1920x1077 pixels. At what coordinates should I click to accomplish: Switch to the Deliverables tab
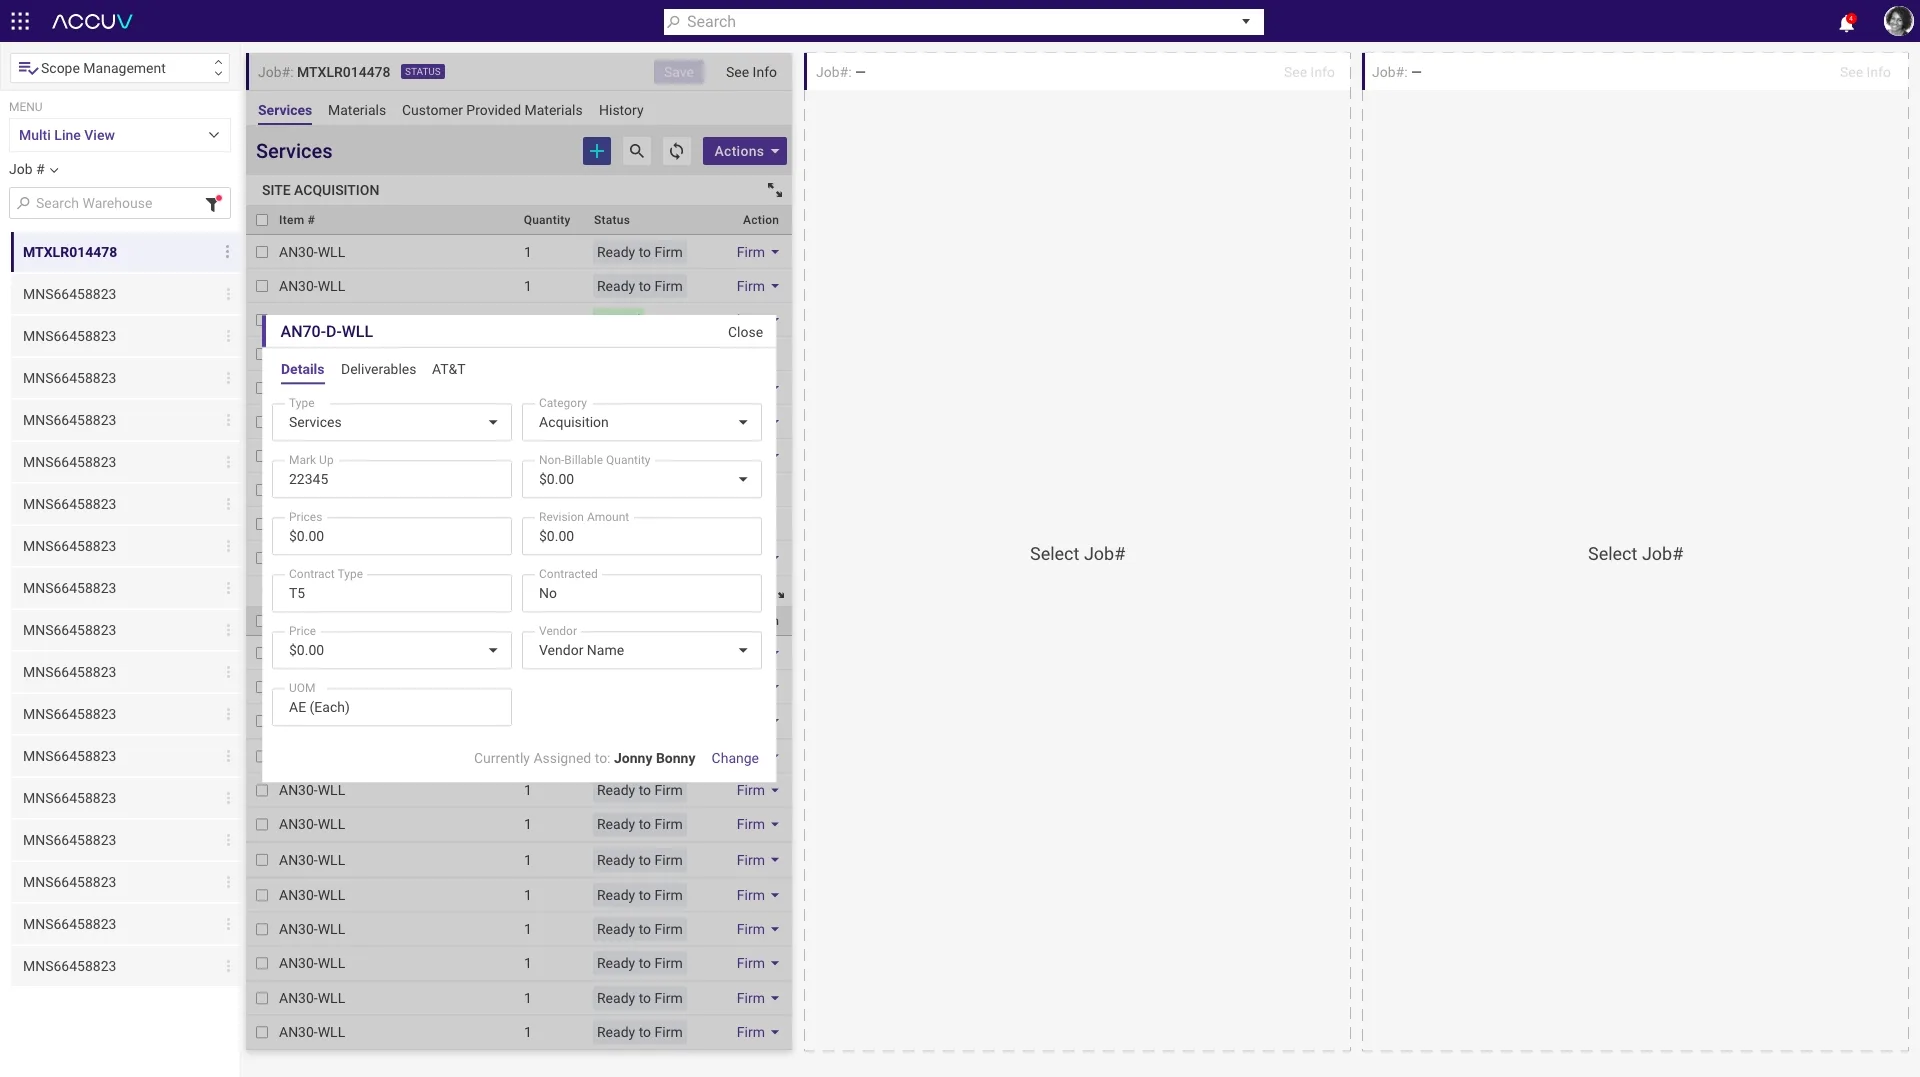point(378,369)
